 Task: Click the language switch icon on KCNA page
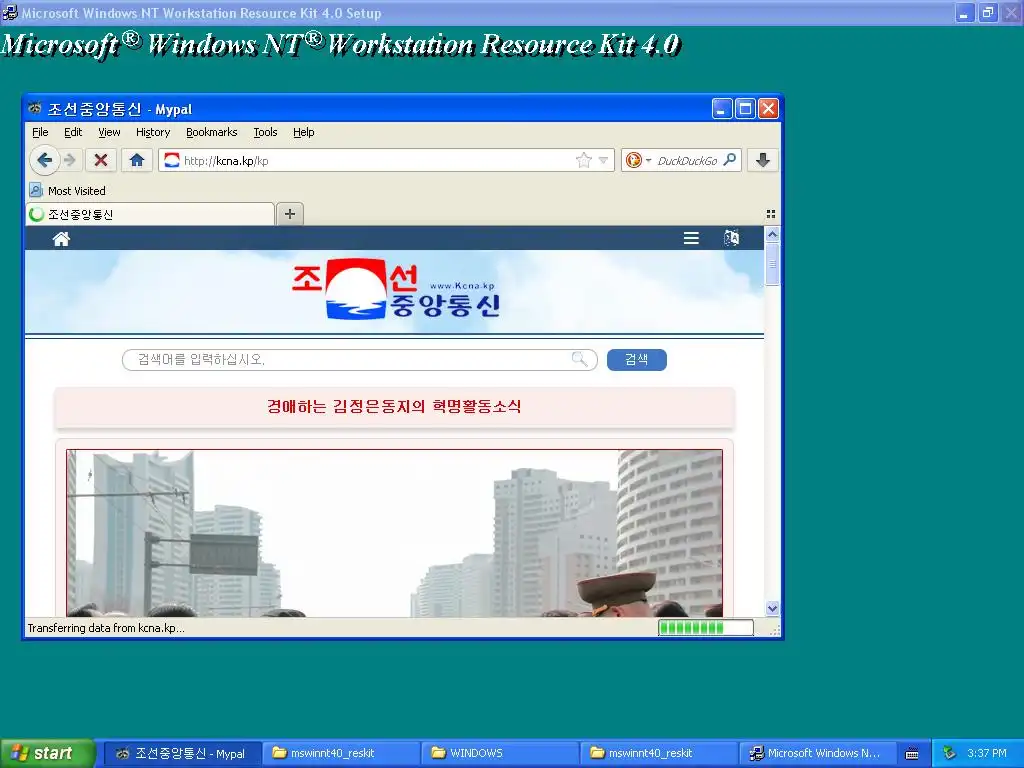731,238
